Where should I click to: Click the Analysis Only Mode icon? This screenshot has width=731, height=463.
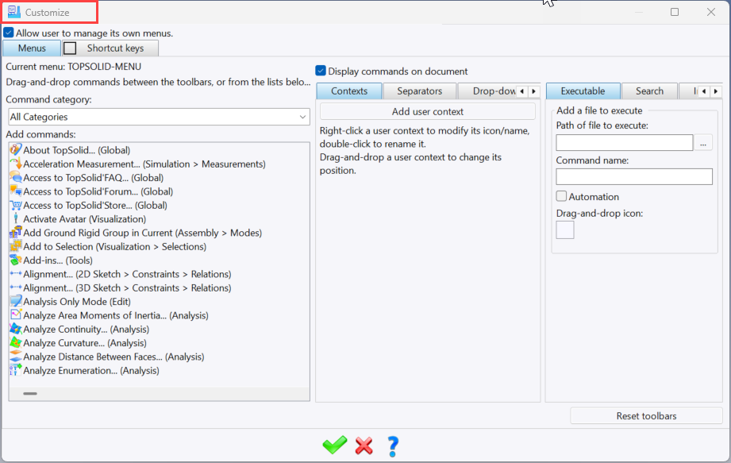click(16, 301)
